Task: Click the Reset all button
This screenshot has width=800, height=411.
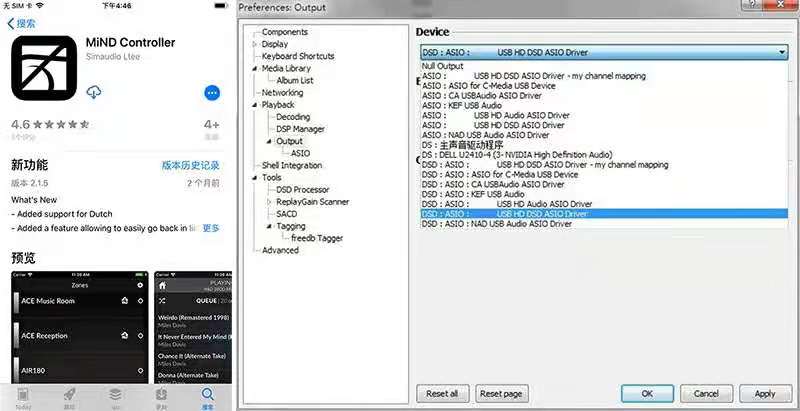Action: (442, 394)
